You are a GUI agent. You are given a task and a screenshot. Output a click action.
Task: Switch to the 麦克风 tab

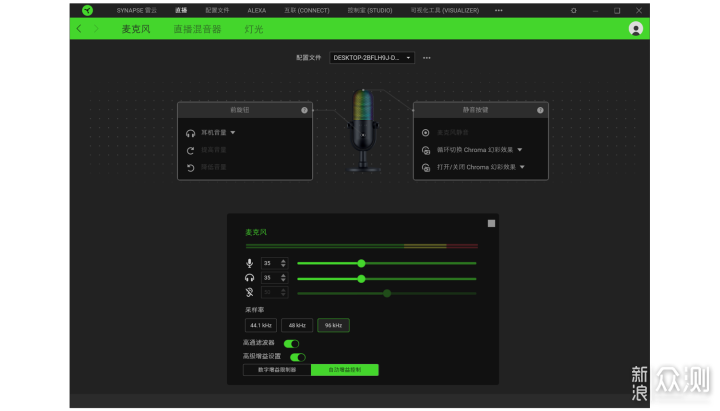[x=136, y=29]
